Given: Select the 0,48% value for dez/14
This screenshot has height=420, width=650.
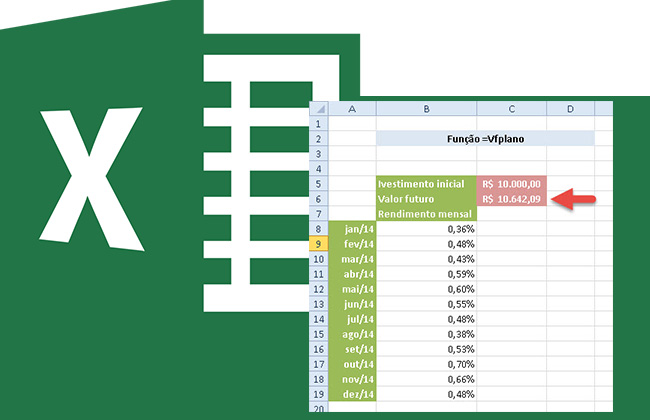Looking at the screenshot, I should (x=427, y=393).
